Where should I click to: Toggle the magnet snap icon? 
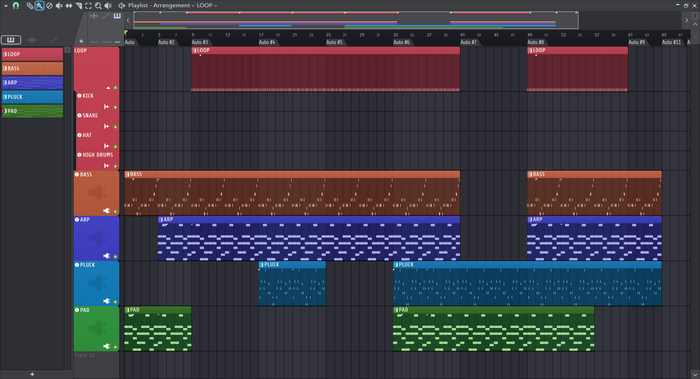pos(16,5)
